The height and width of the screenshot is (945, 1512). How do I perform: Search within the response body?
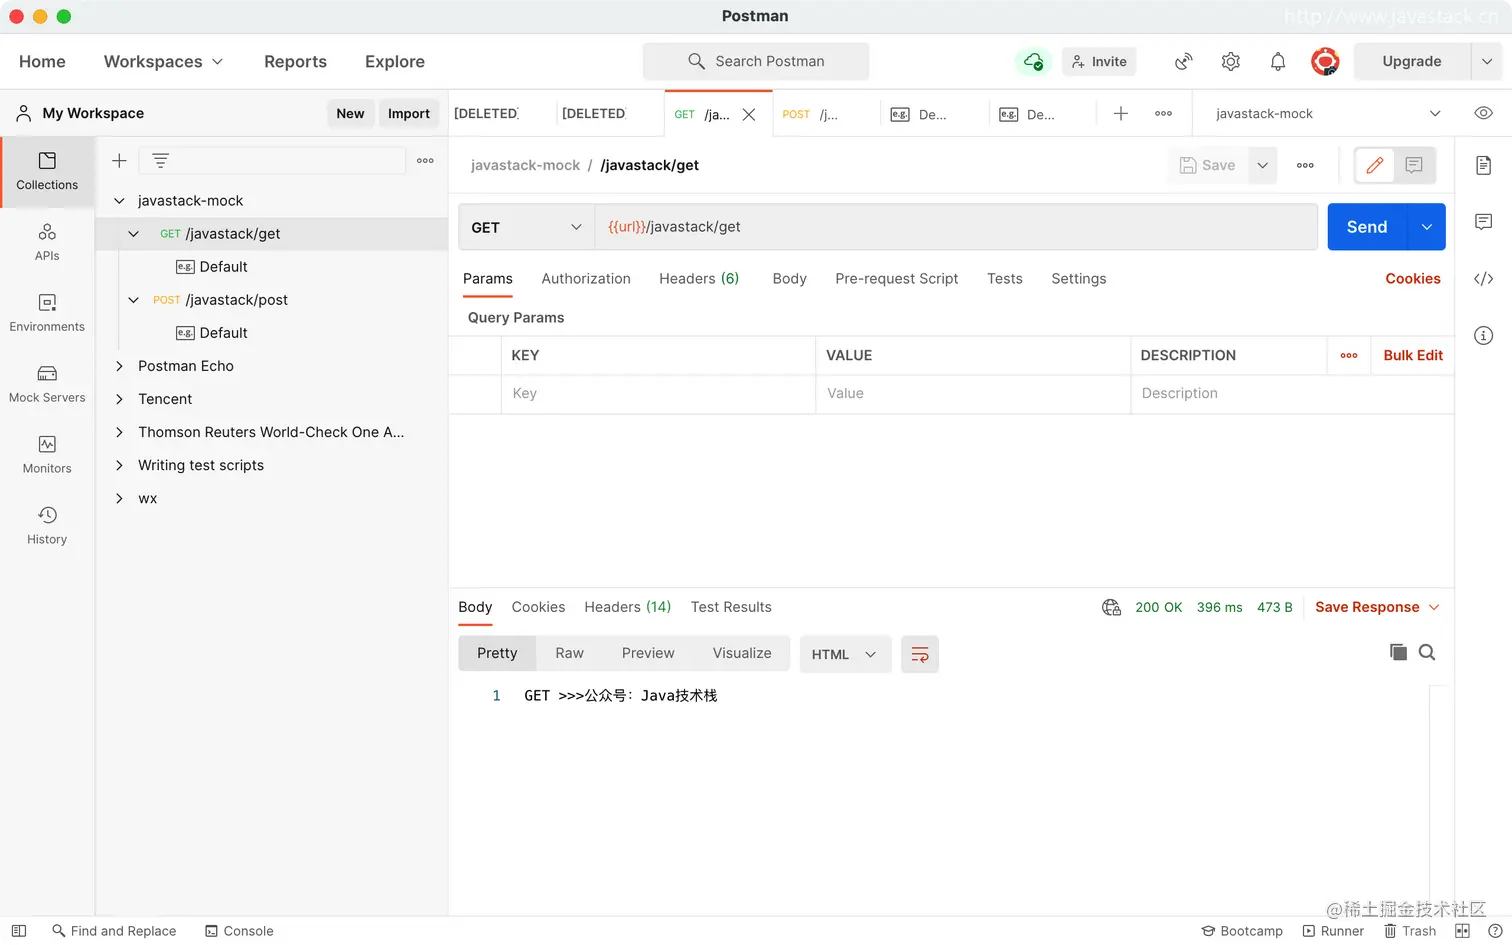(1427, 653)
